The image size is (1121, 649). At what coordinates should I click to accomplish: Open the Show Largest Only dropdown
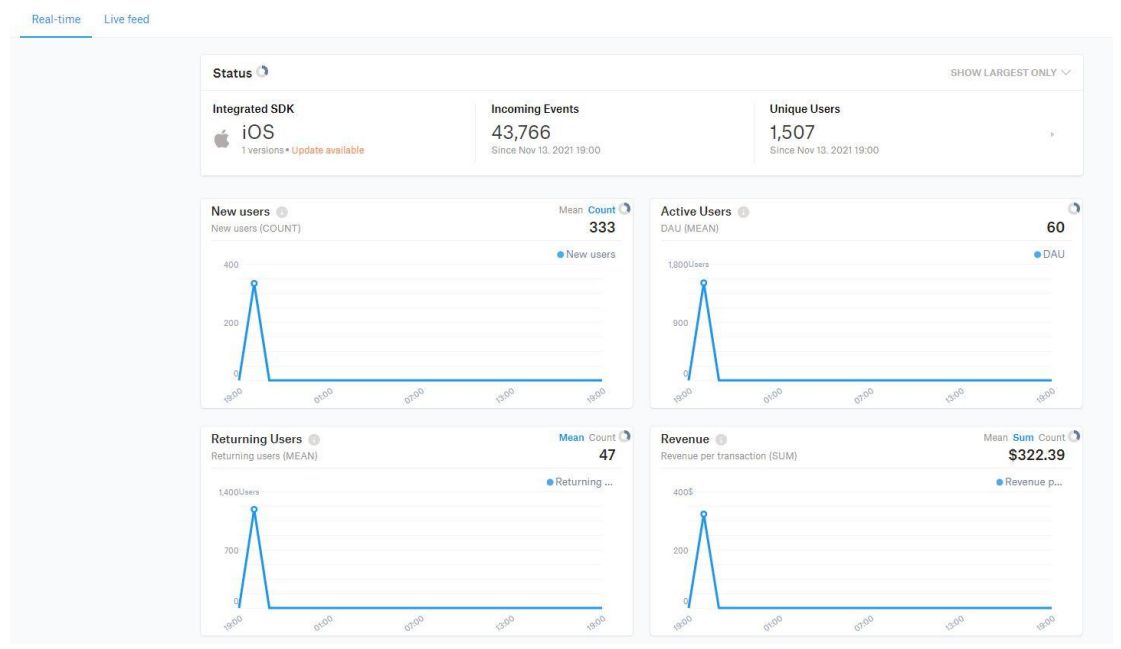pos(1010,73)
